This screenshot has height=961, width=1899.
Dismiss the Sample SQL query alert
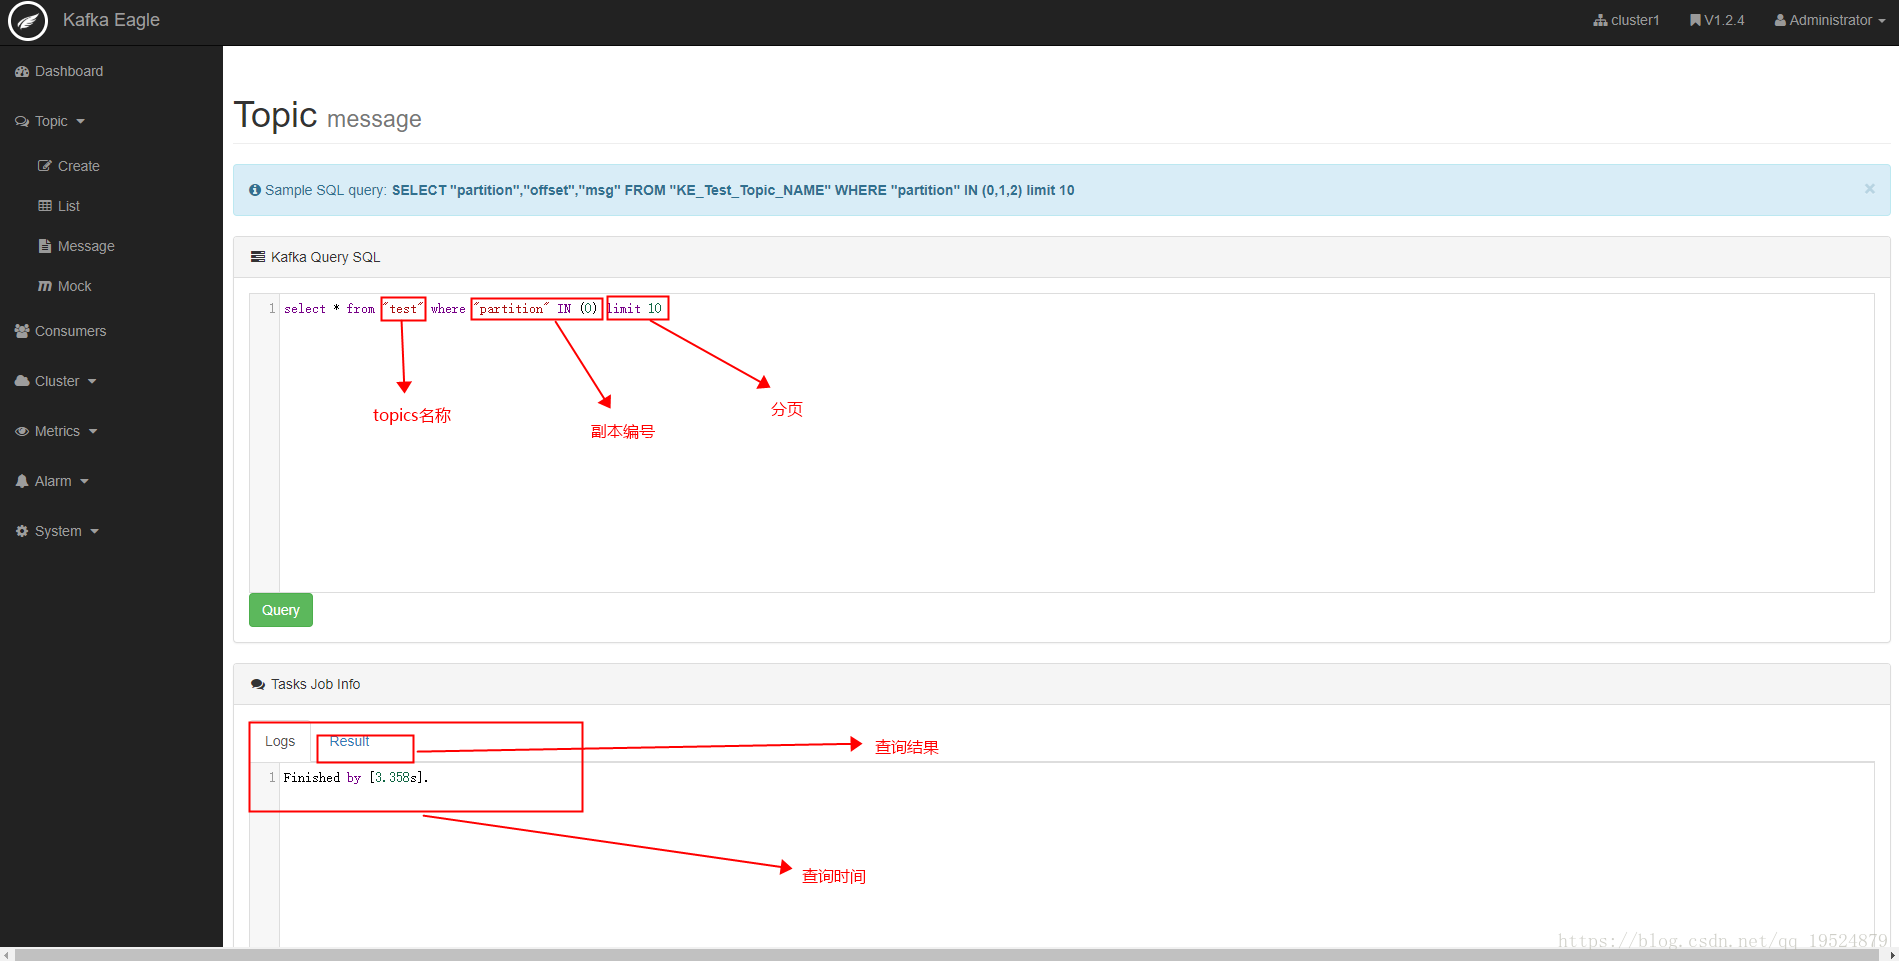point(1869,189)
